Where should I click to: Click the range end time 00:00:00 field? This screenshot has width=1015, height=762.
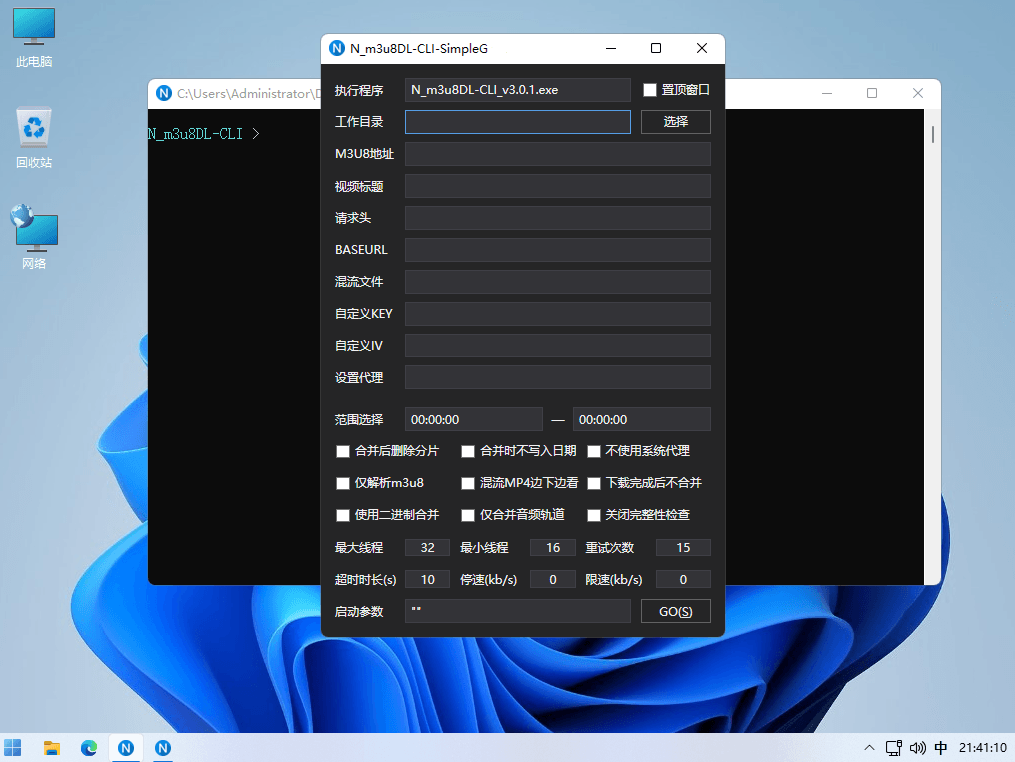pos(641,420)
